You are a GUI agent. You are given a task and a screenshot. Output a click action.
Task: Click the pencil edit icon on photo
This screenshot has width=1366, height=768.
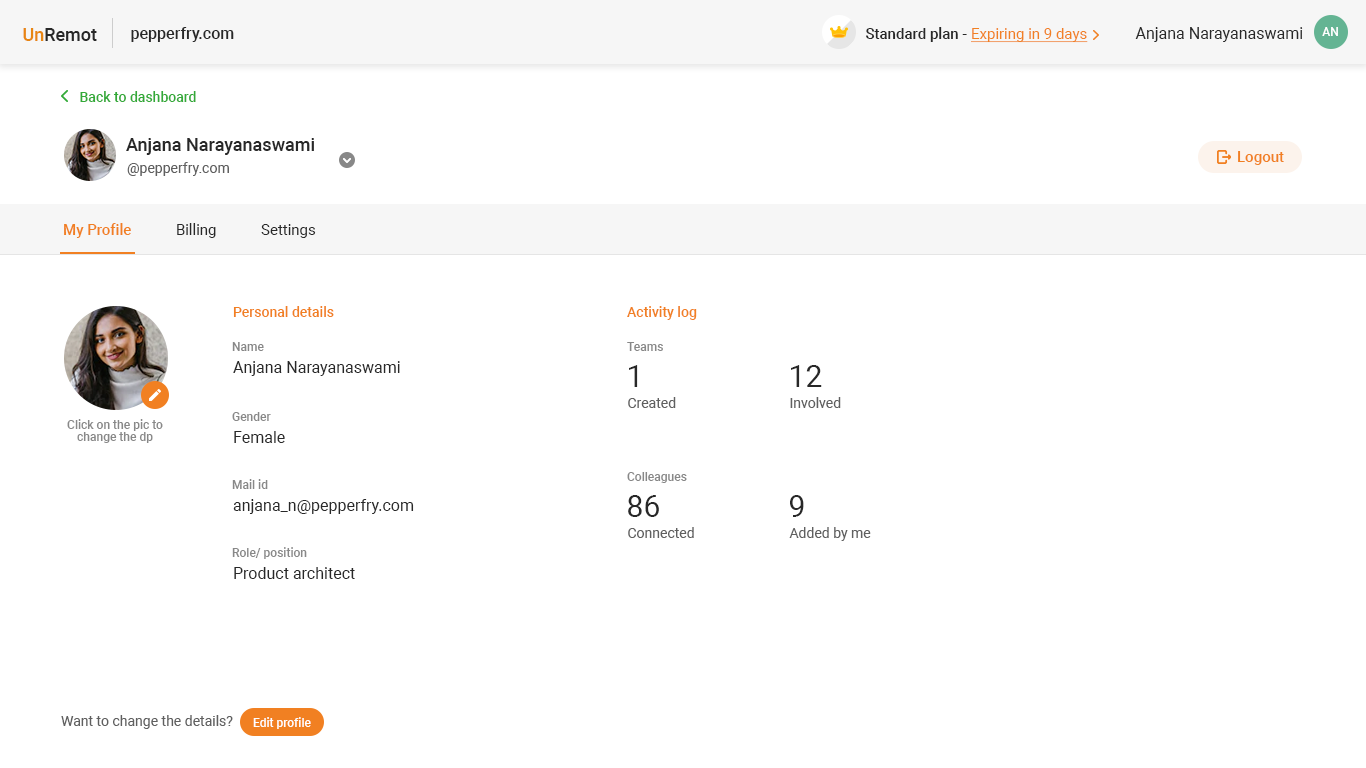155,395
